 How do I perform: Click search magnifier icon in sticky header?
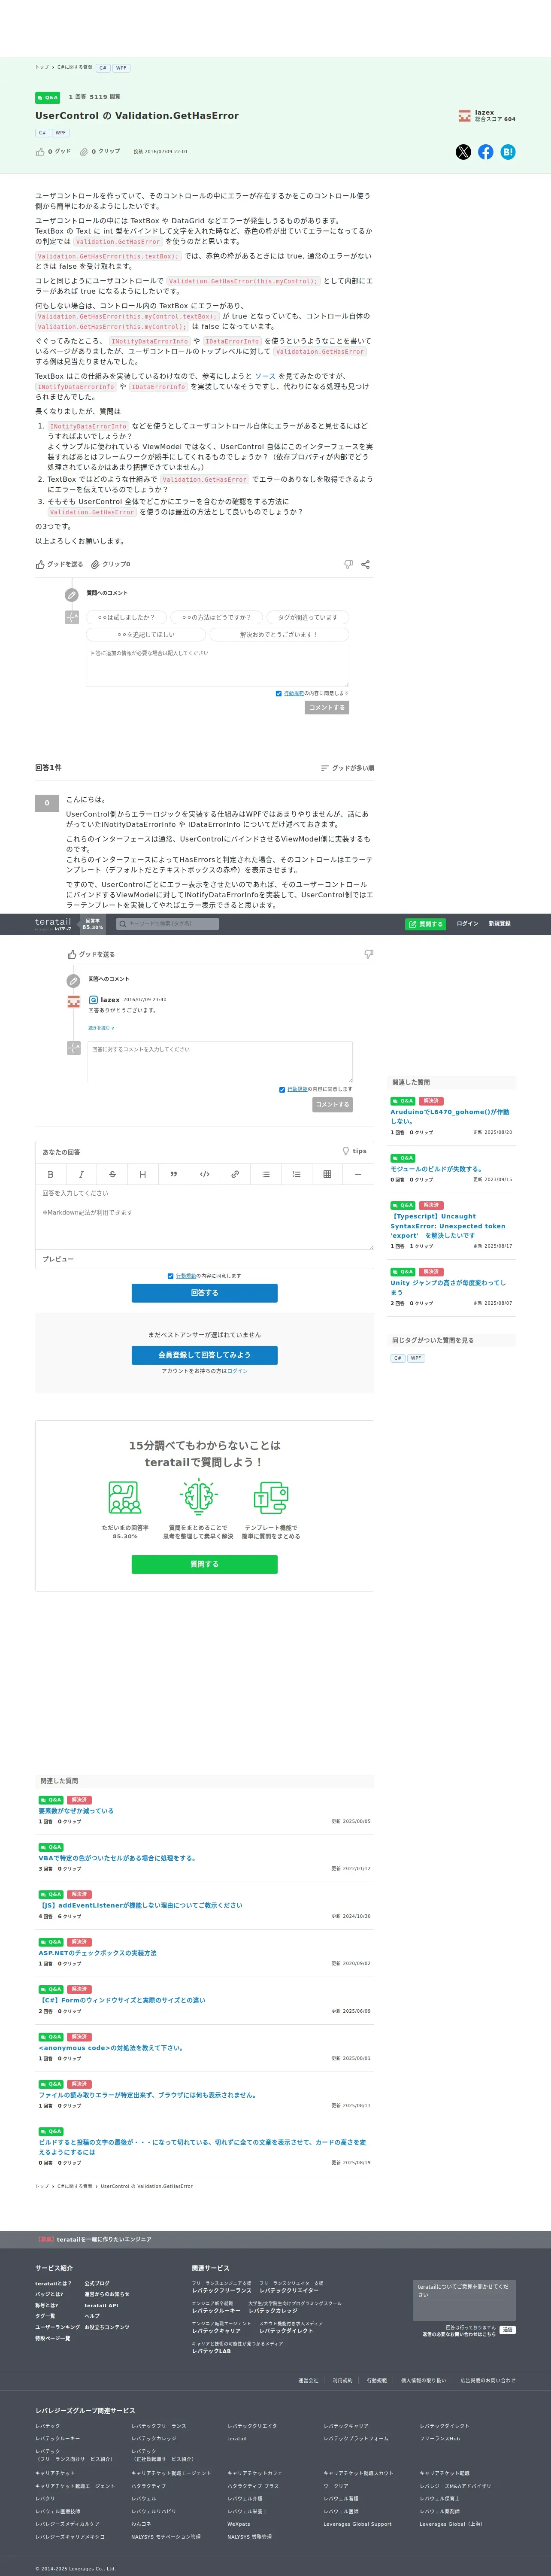pyautogui.click(x=123, y=924)
